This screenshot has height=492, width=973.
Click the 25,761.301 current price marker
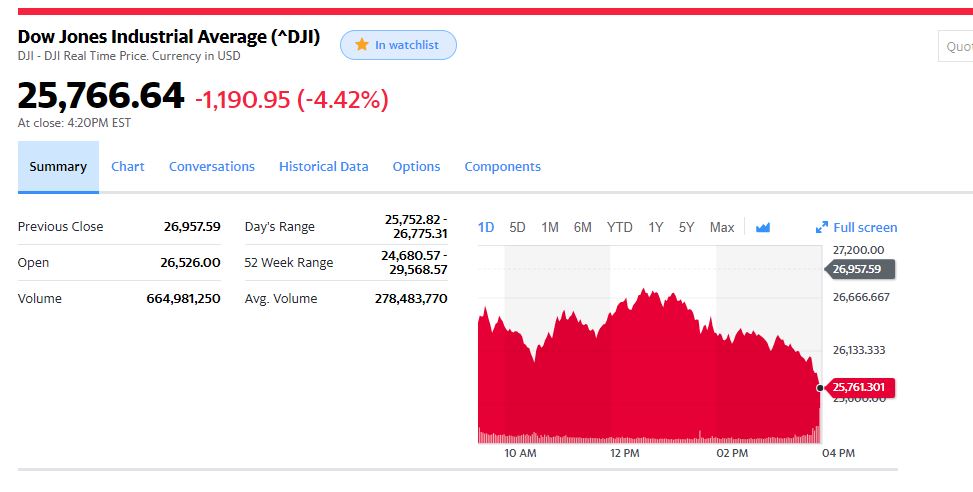[860, 387]
